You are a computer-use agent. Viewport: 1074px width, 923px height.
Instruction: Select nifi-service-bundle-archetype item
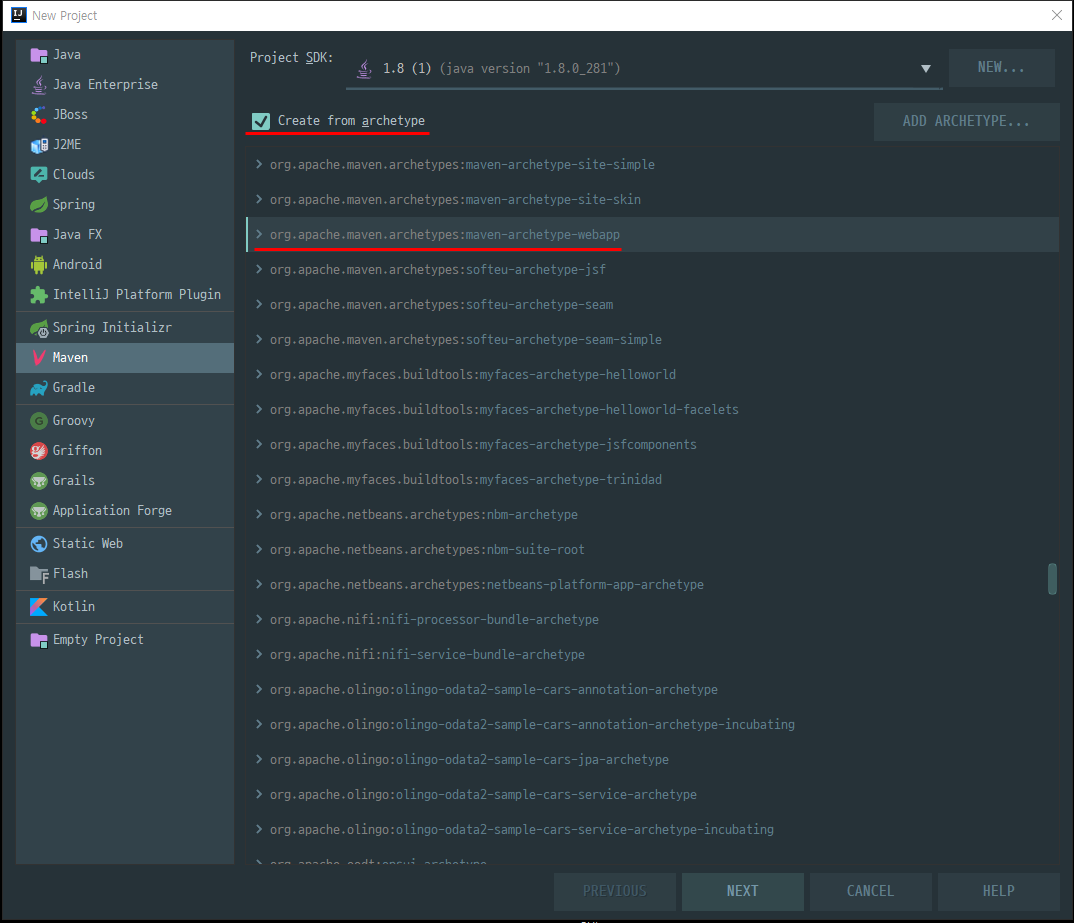click(x=652, y=654)
